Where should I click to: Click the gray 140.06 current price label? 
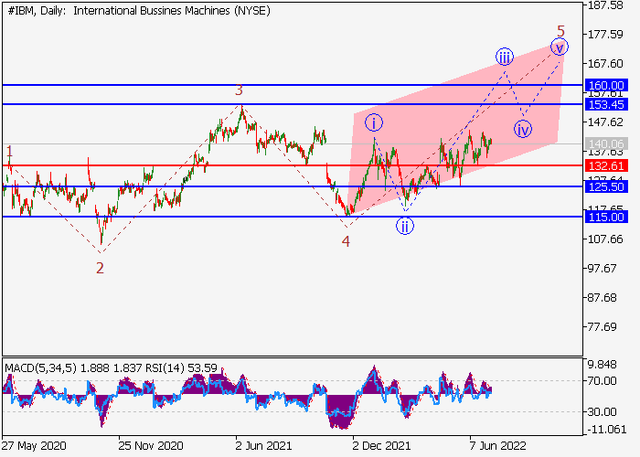coord(606,144)
